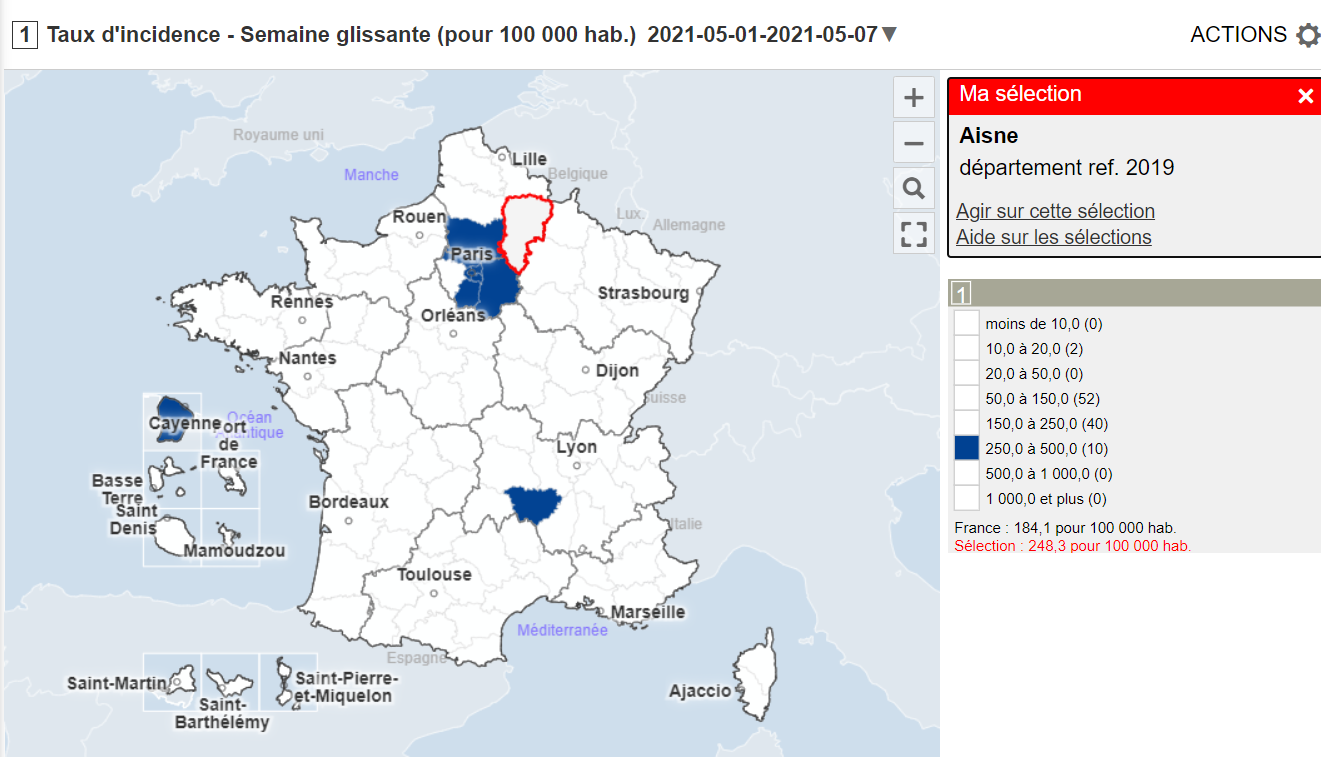Click the Cayenne inset map thumbnail
Image resolution: width=1321 pixels, height=757 pixels.
tap(172, 420)
